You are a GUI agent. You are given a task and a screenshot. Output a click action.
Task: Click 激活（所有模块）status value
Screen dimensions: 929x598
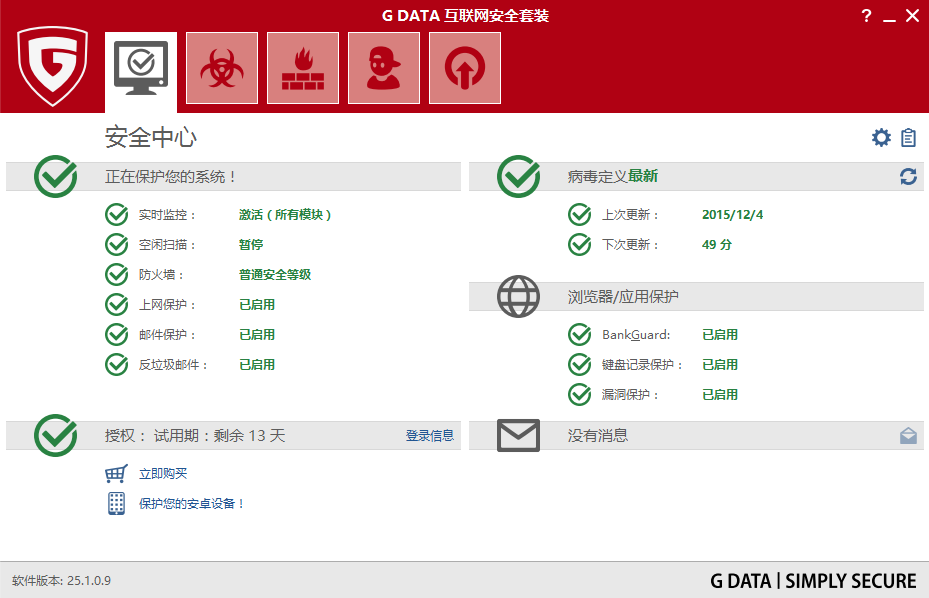pyautogui.click(x=285, y=215)
